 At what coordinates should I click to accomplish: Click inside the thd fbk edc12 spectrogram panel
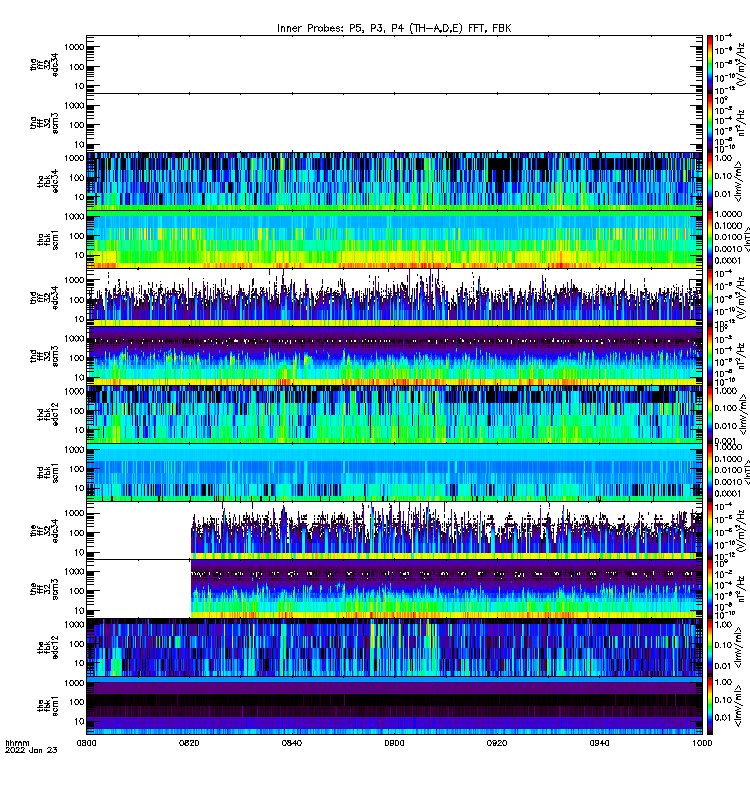point(394,414)
